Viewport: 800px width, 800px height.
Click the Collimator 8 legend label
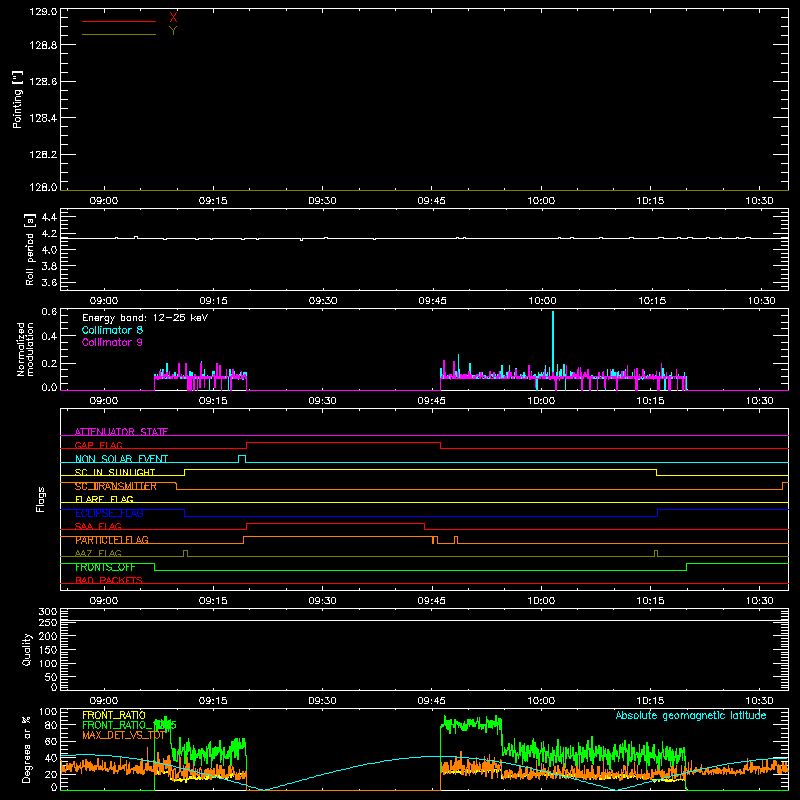pyautogui.click(x=112, y=330)
